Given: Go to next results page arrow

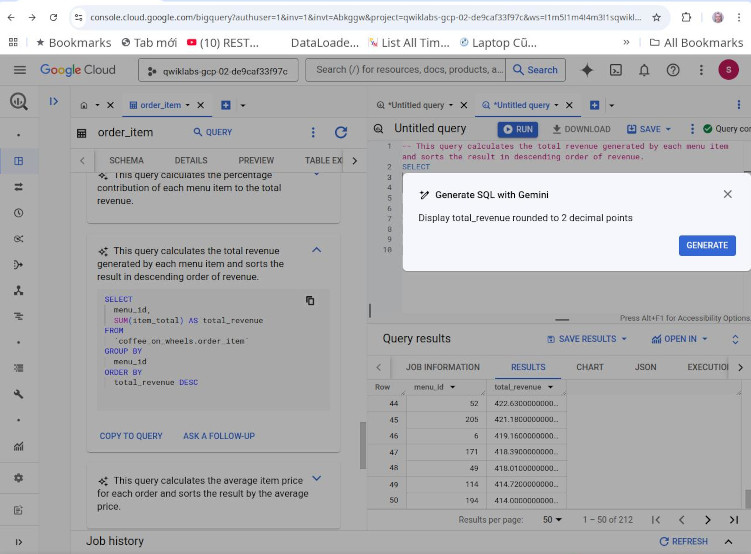Looking at the screenshot, I should [708, 520].
